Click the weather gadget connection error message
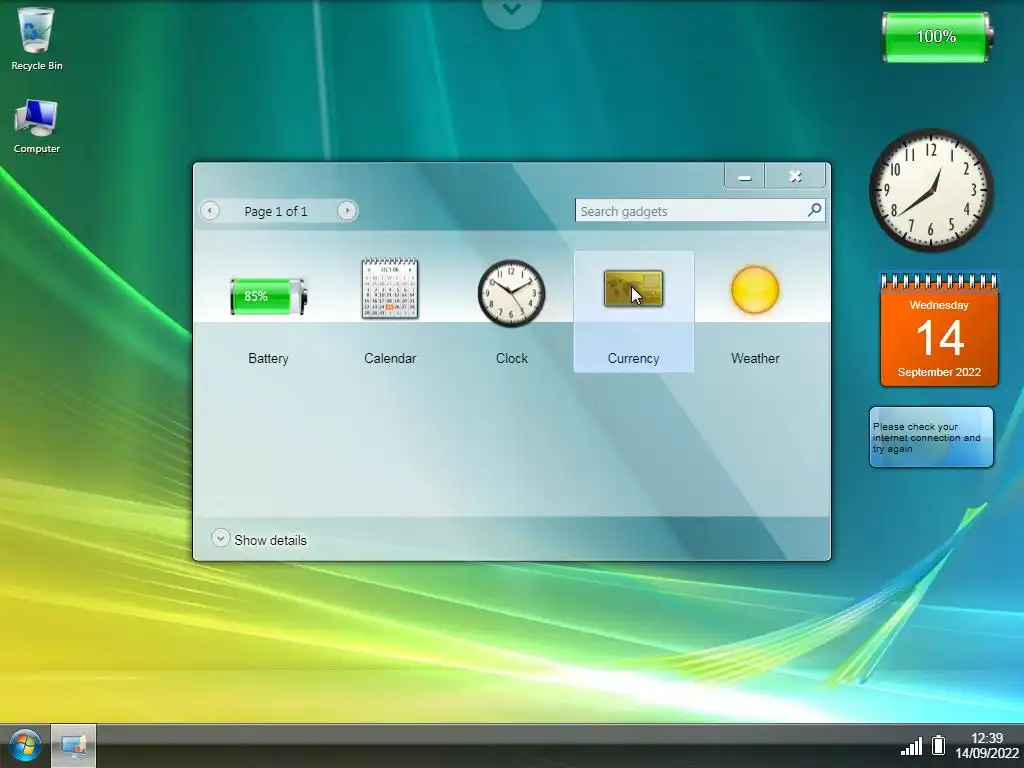 (x=931, y=437)
